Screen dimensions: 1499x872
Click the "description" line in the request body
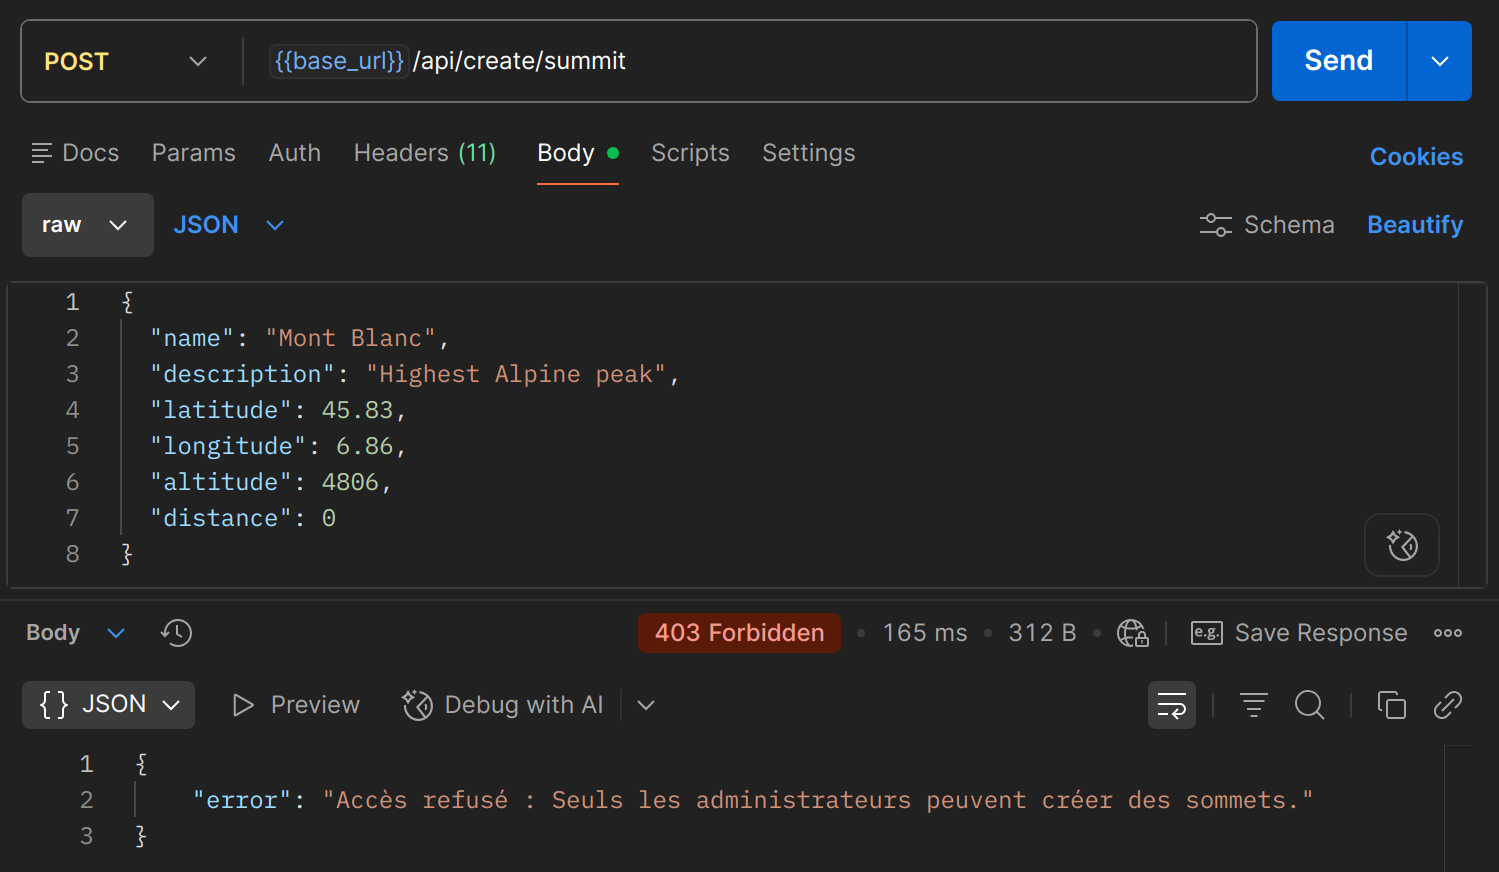[x=415, y=374]
